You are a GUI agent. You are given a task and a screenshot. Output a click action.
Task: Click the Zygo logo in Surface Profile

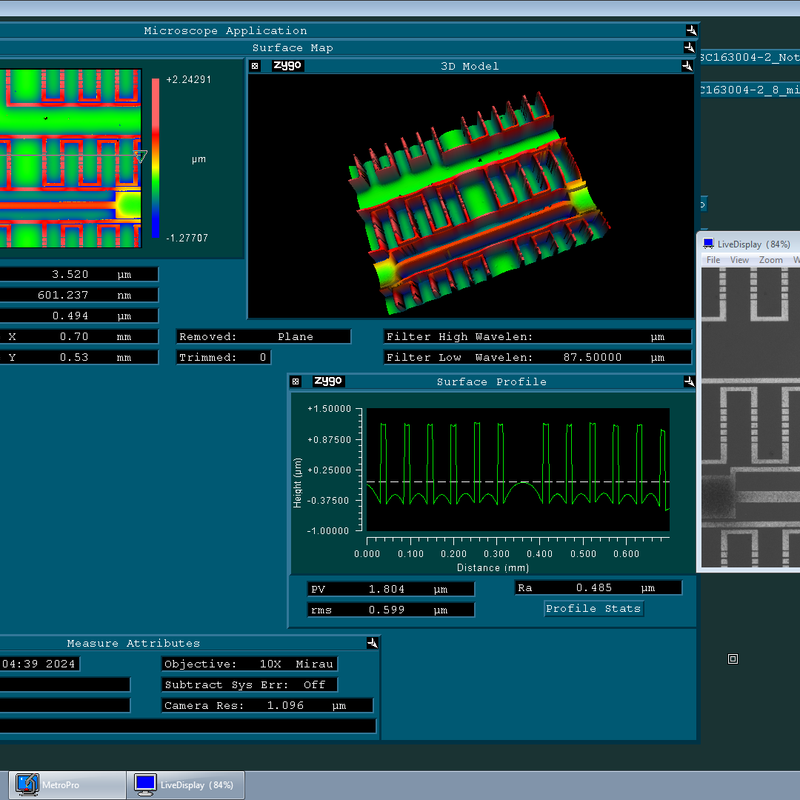[327, 381]
